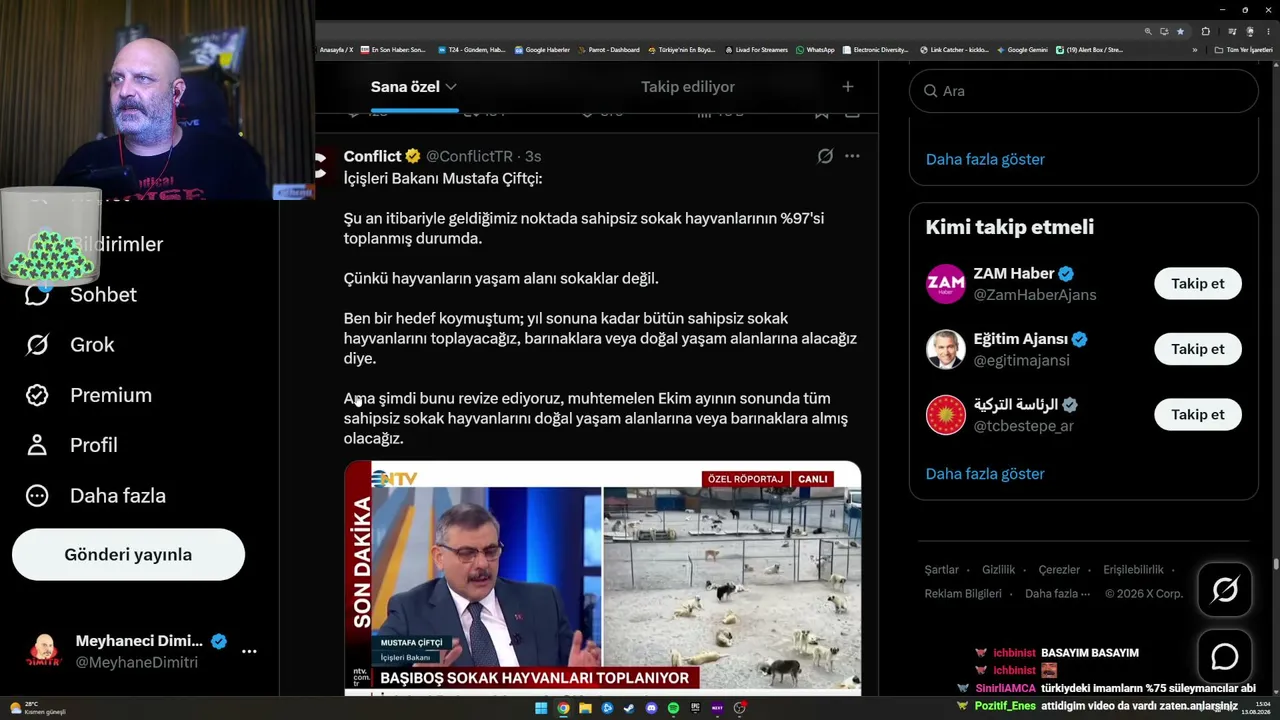The height and width of the screenshot is (720, 1280).
Task: Follow ZAM Haber with Takip et
Action: tap(1198, 284)
